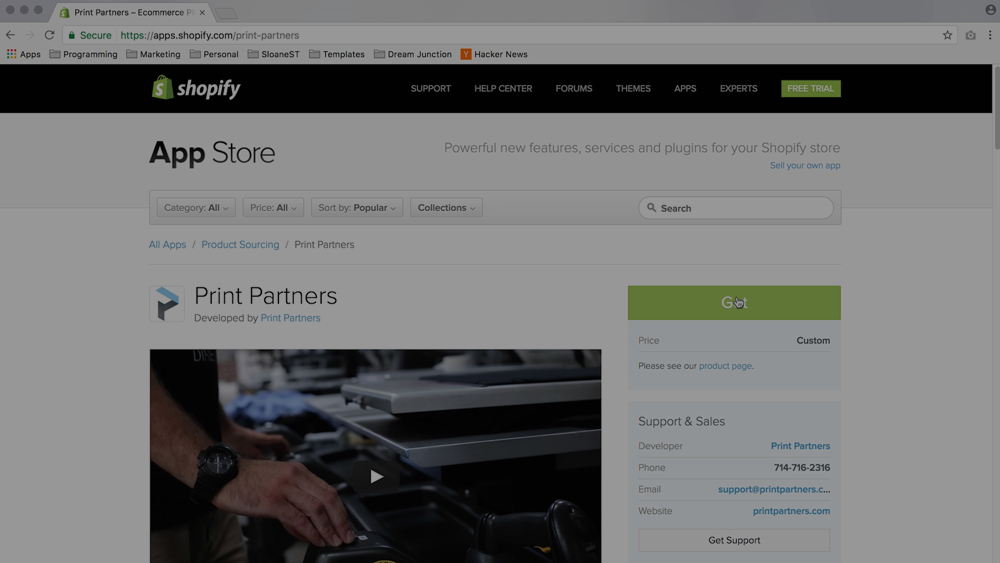Click the Support & Sales heading
Image resolution: width=1000 pixels, height=563 pixels.
click(x=682, y=421)
